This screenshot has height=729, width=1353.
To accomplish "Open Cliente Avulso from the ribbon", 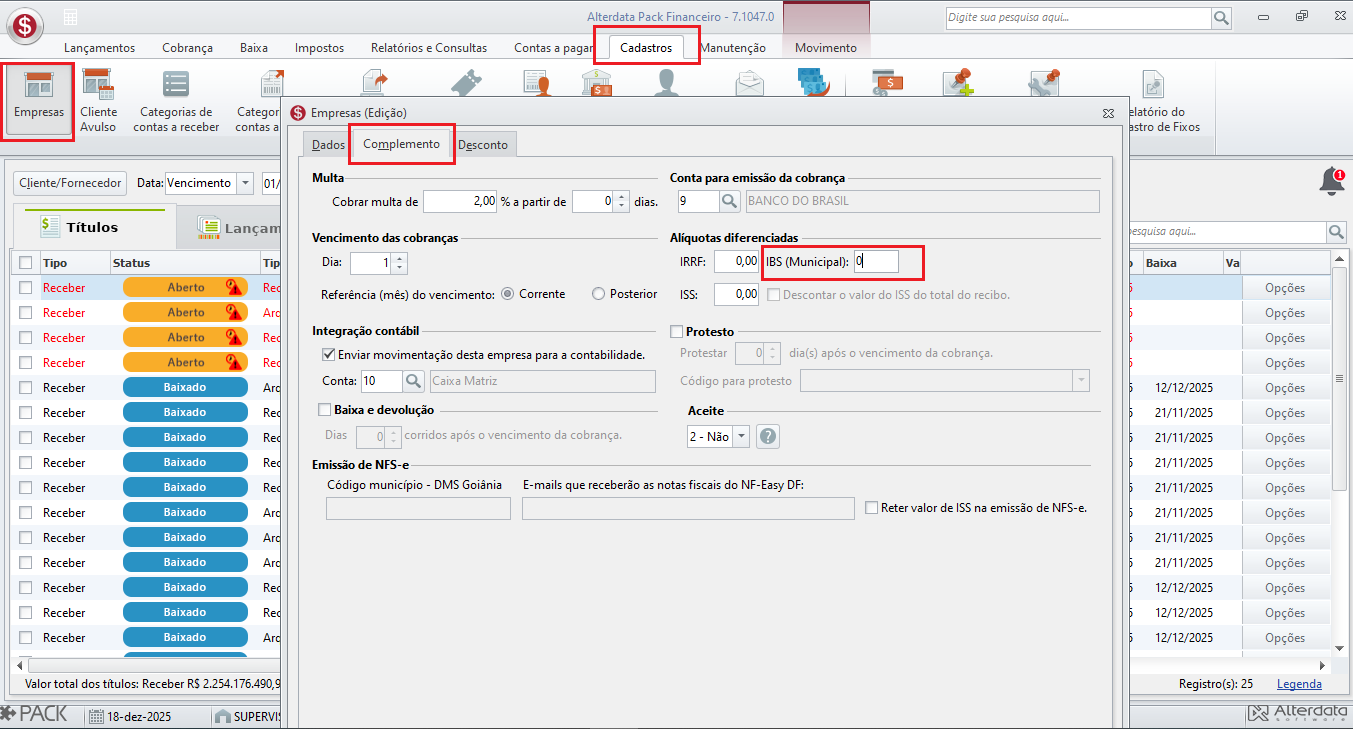I will tap(98, 101).
